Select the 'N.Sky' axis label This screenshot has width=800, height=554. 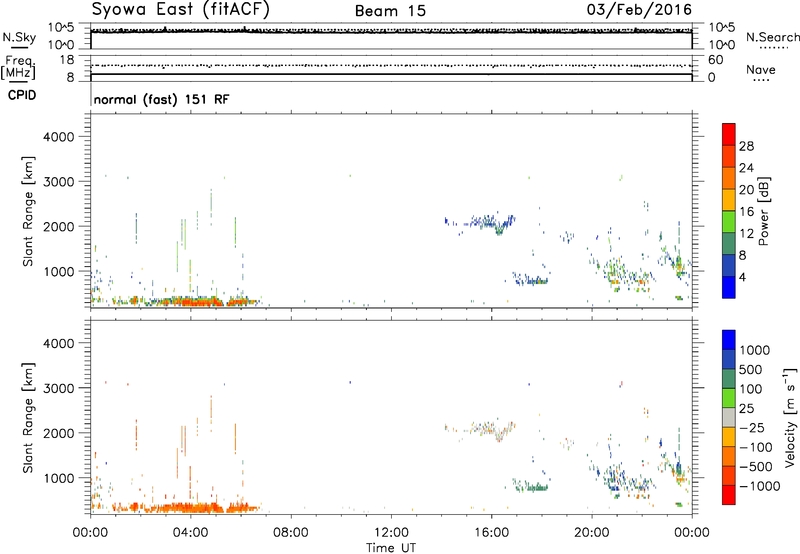pyautogui.click(x=19, y=38)
